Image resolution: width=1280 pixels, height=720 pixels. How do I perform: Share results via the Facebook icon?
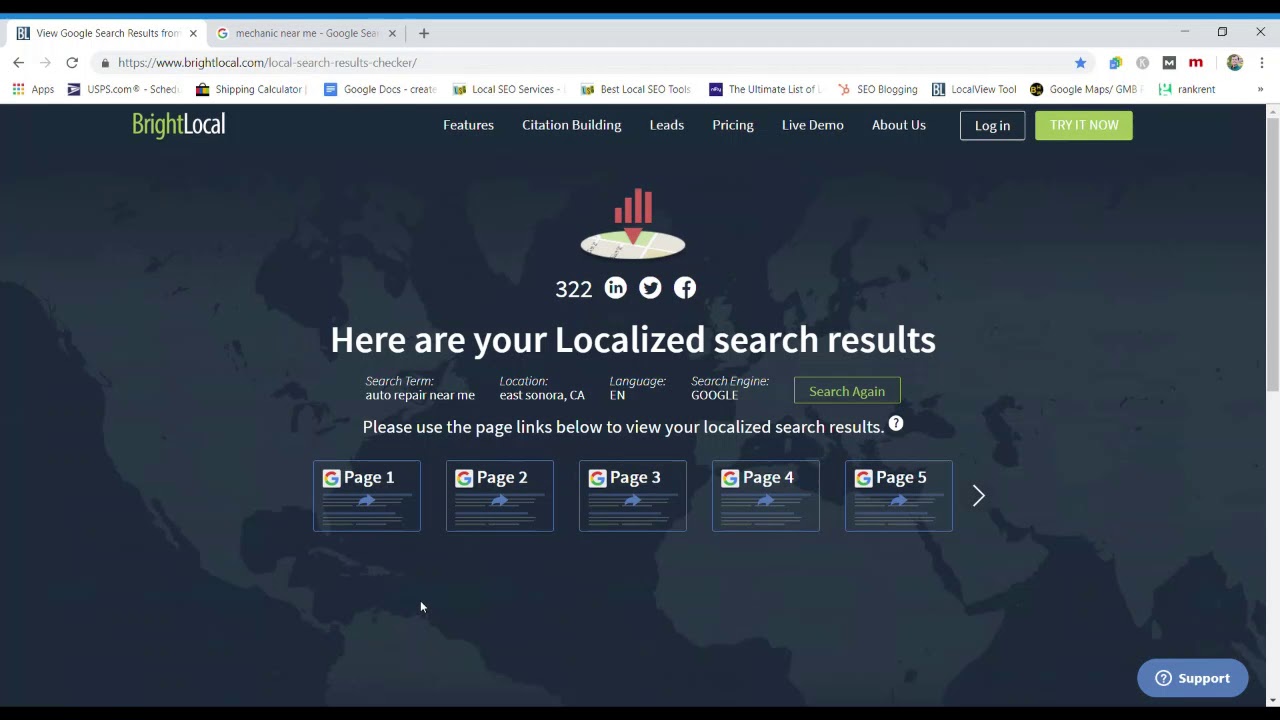[685, 288]
